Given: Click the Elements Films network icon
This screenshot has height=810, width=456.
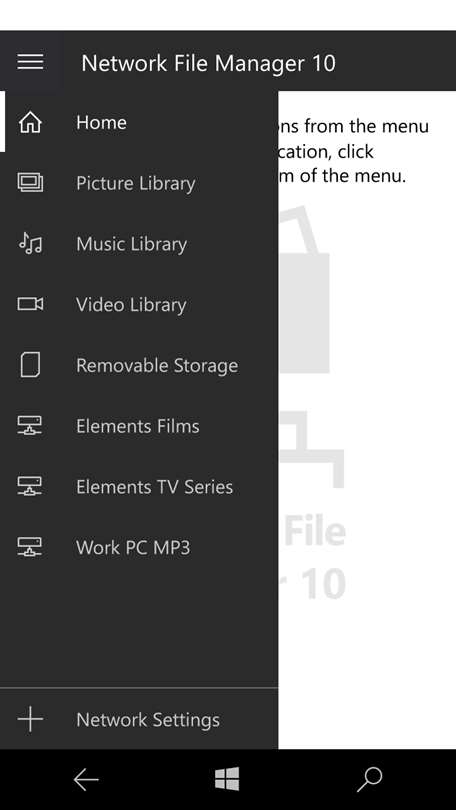Looking at the screenshot, I should pos(30,426).
